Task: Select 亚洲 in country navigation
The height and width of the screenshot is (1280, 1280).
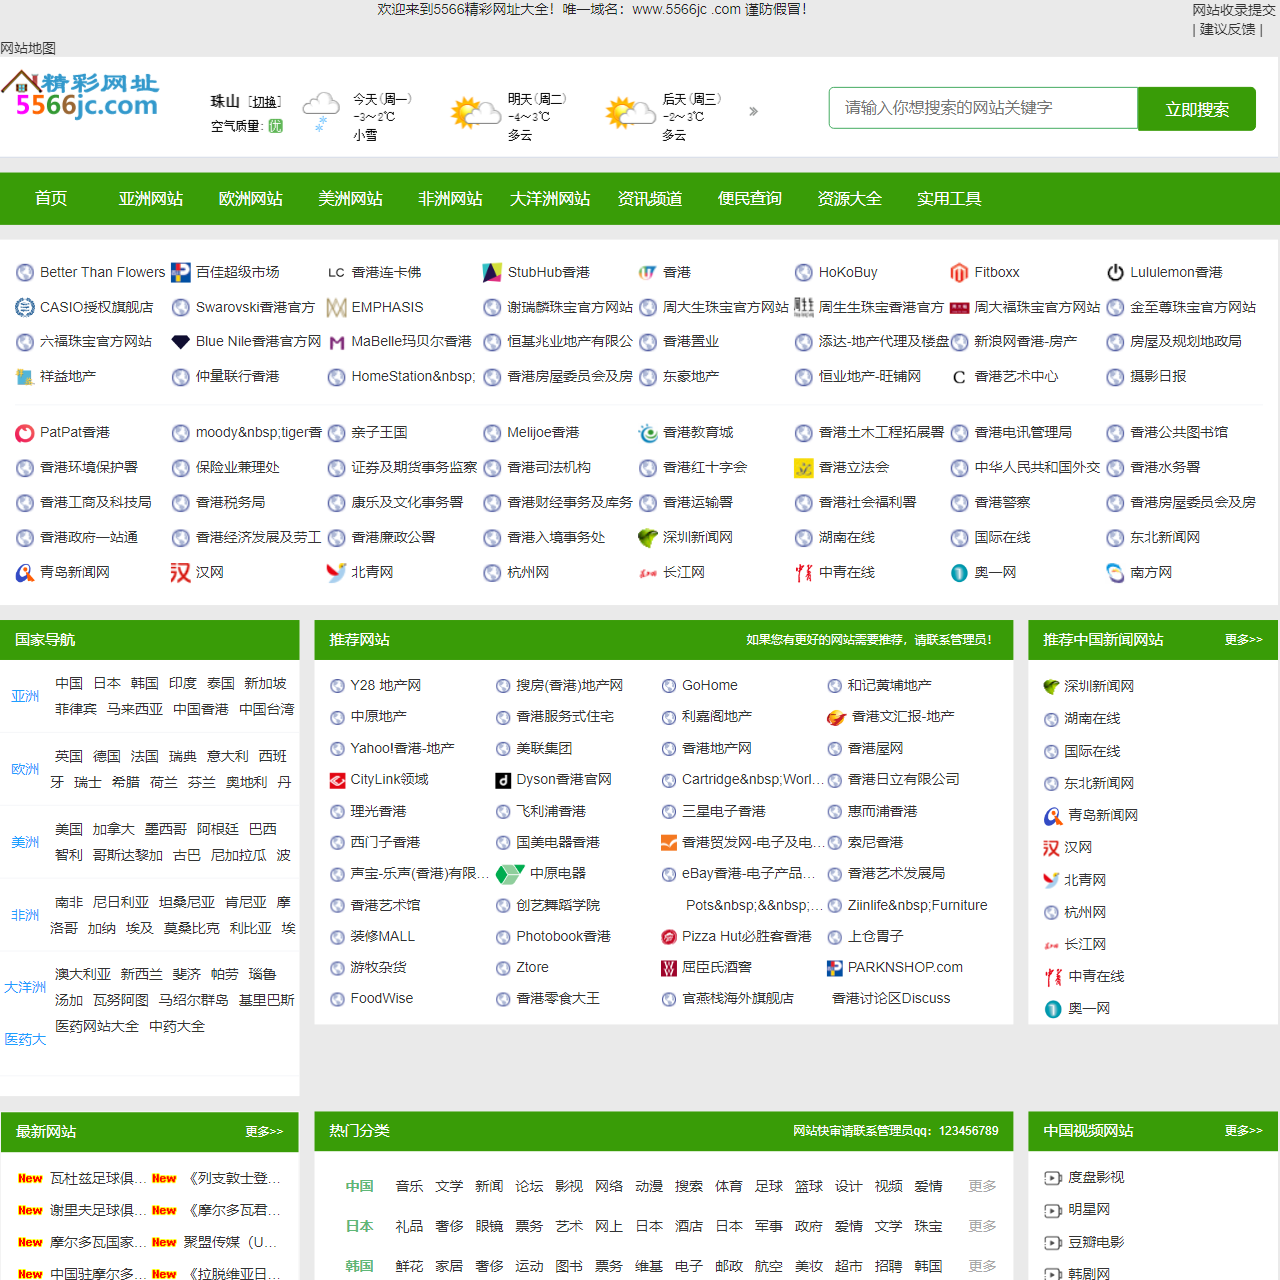Action: tap(25, 696)
